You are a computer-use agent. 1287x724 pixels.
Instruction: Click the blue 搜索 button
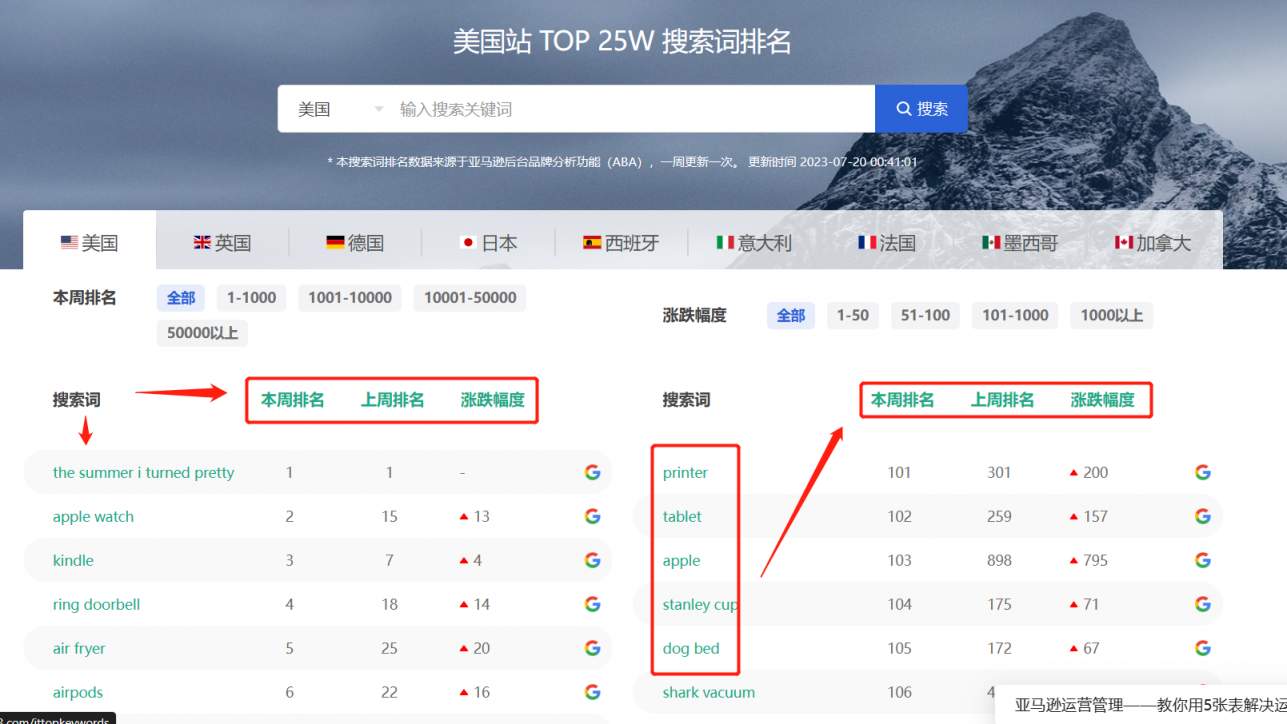pos(921,109)
